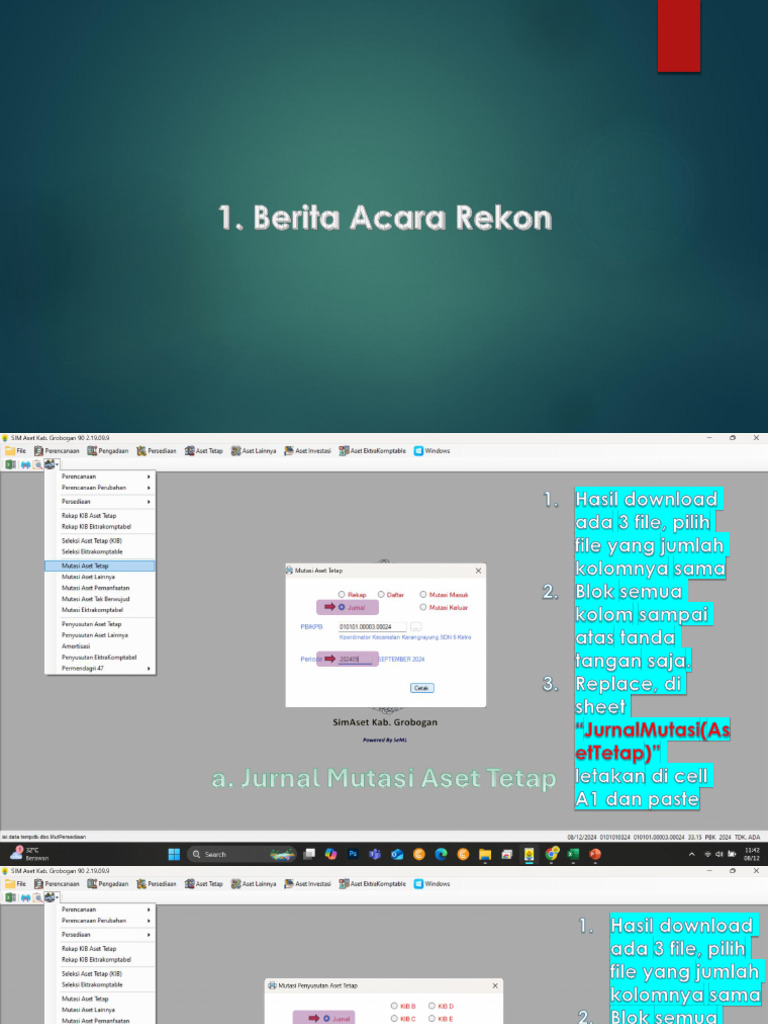Image resolution: width=768 pixels, height=1024 pixels.
Task: Expand Persediaan submenu in the menu with Mutasi Aset Tetap highlighted
Action: (100, 502)
